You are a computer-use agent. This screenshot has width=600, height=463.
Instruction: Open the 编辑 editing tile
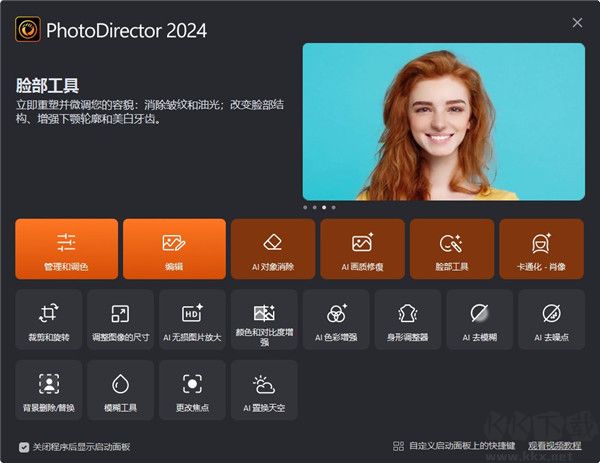(x=174, y=248)
